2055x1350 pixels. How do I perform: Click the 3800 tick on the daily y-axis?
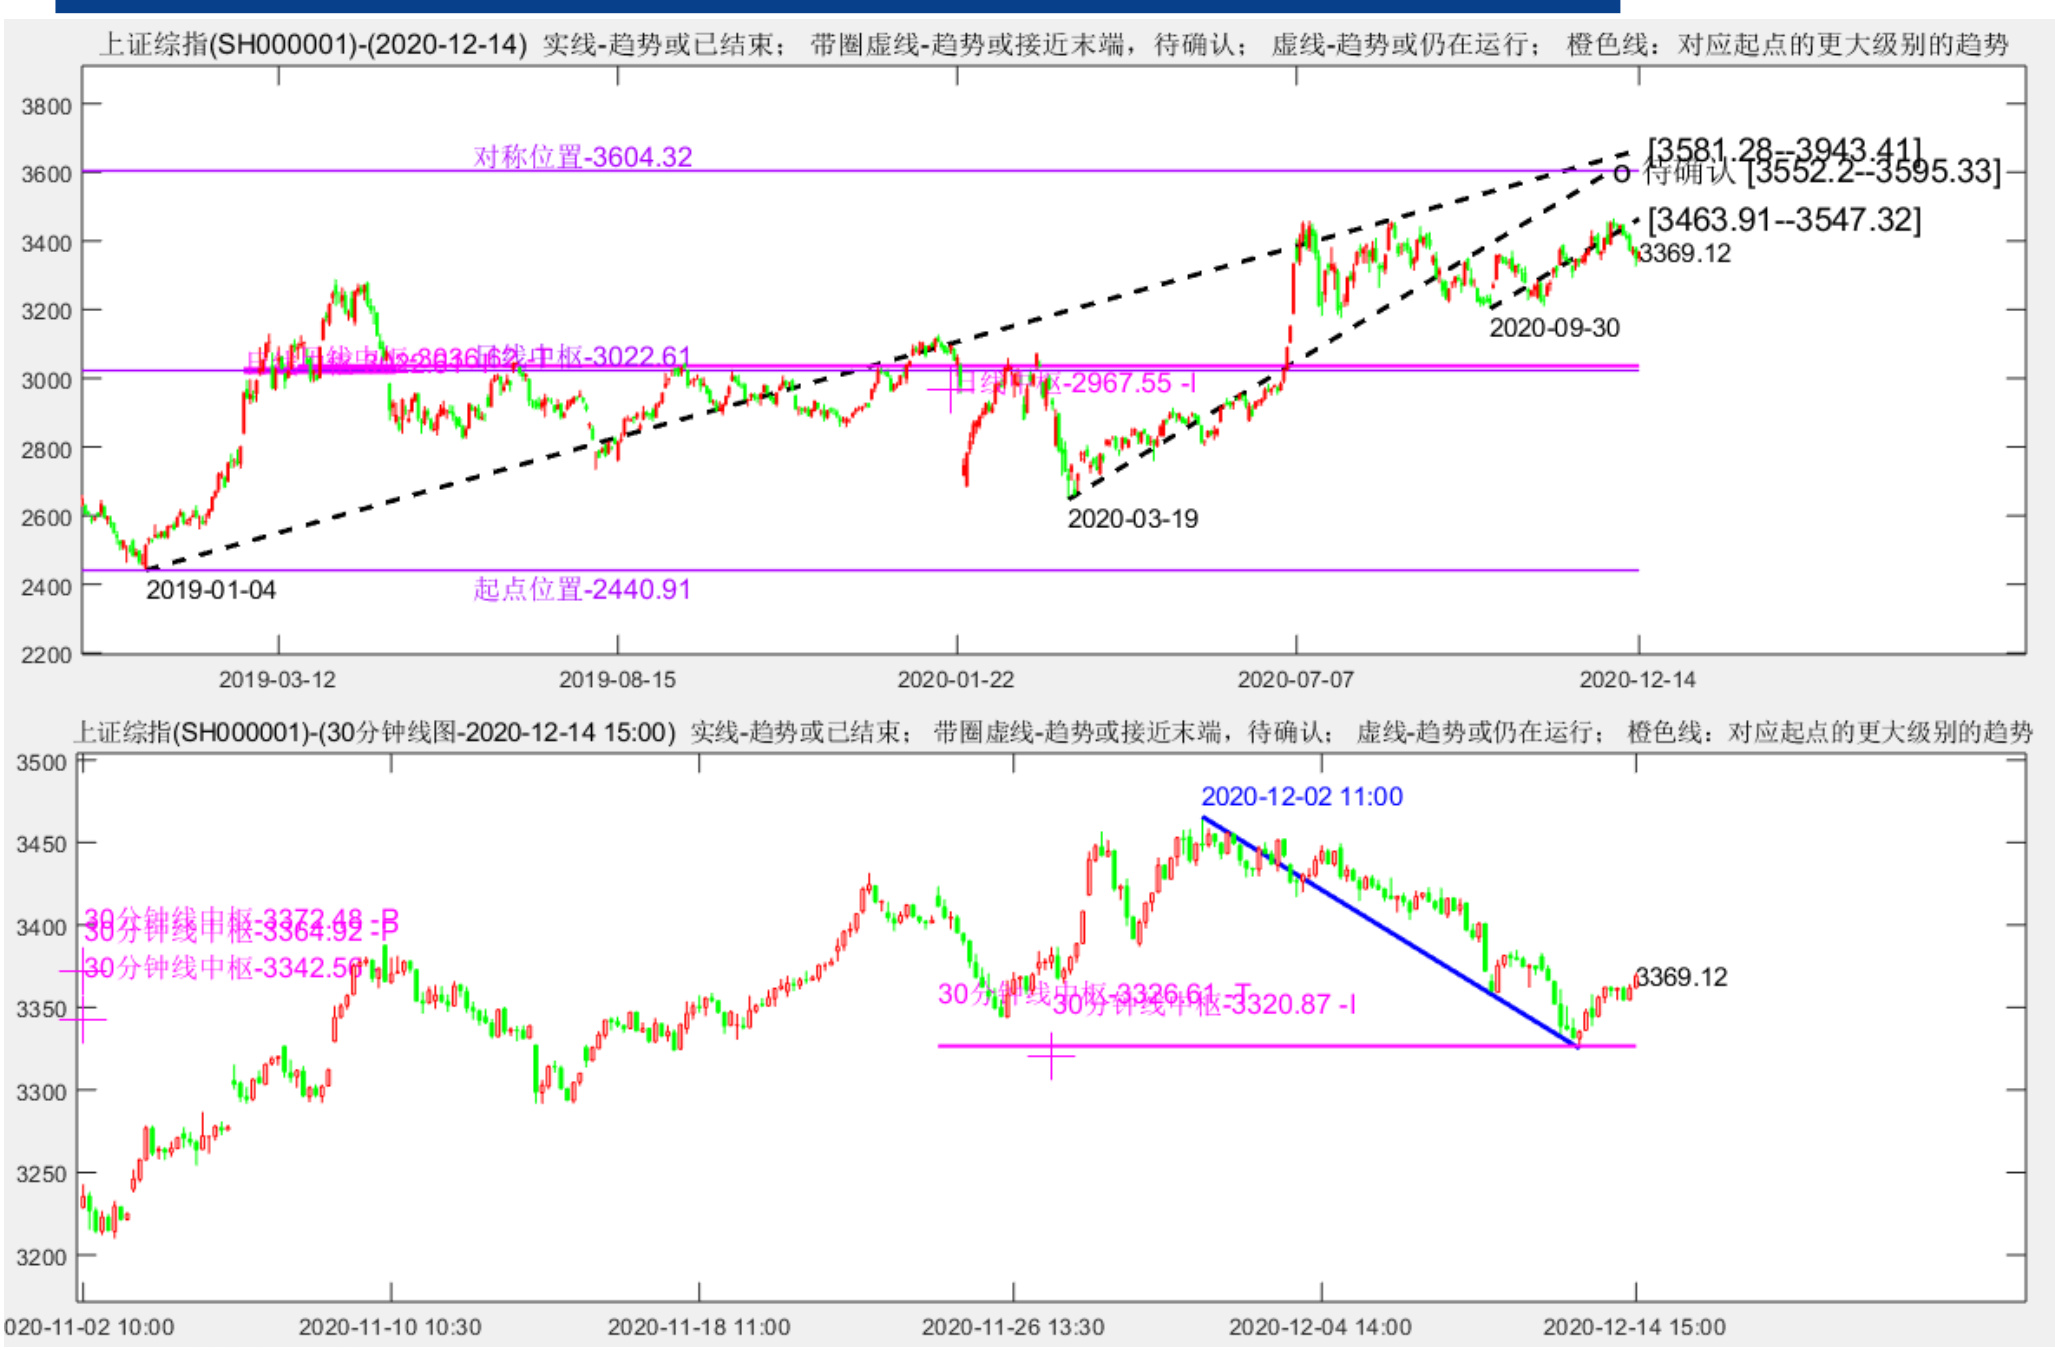coord(47,106)
